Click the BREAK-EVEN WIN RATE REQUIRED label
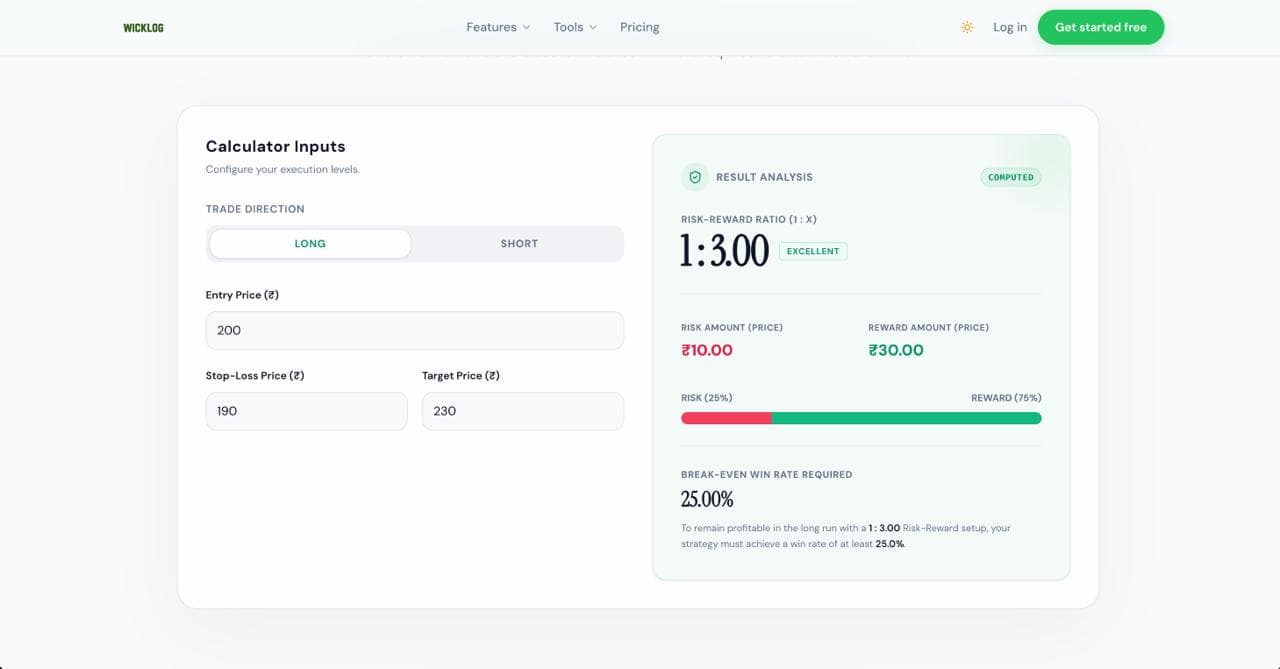 tap(767, 475)
